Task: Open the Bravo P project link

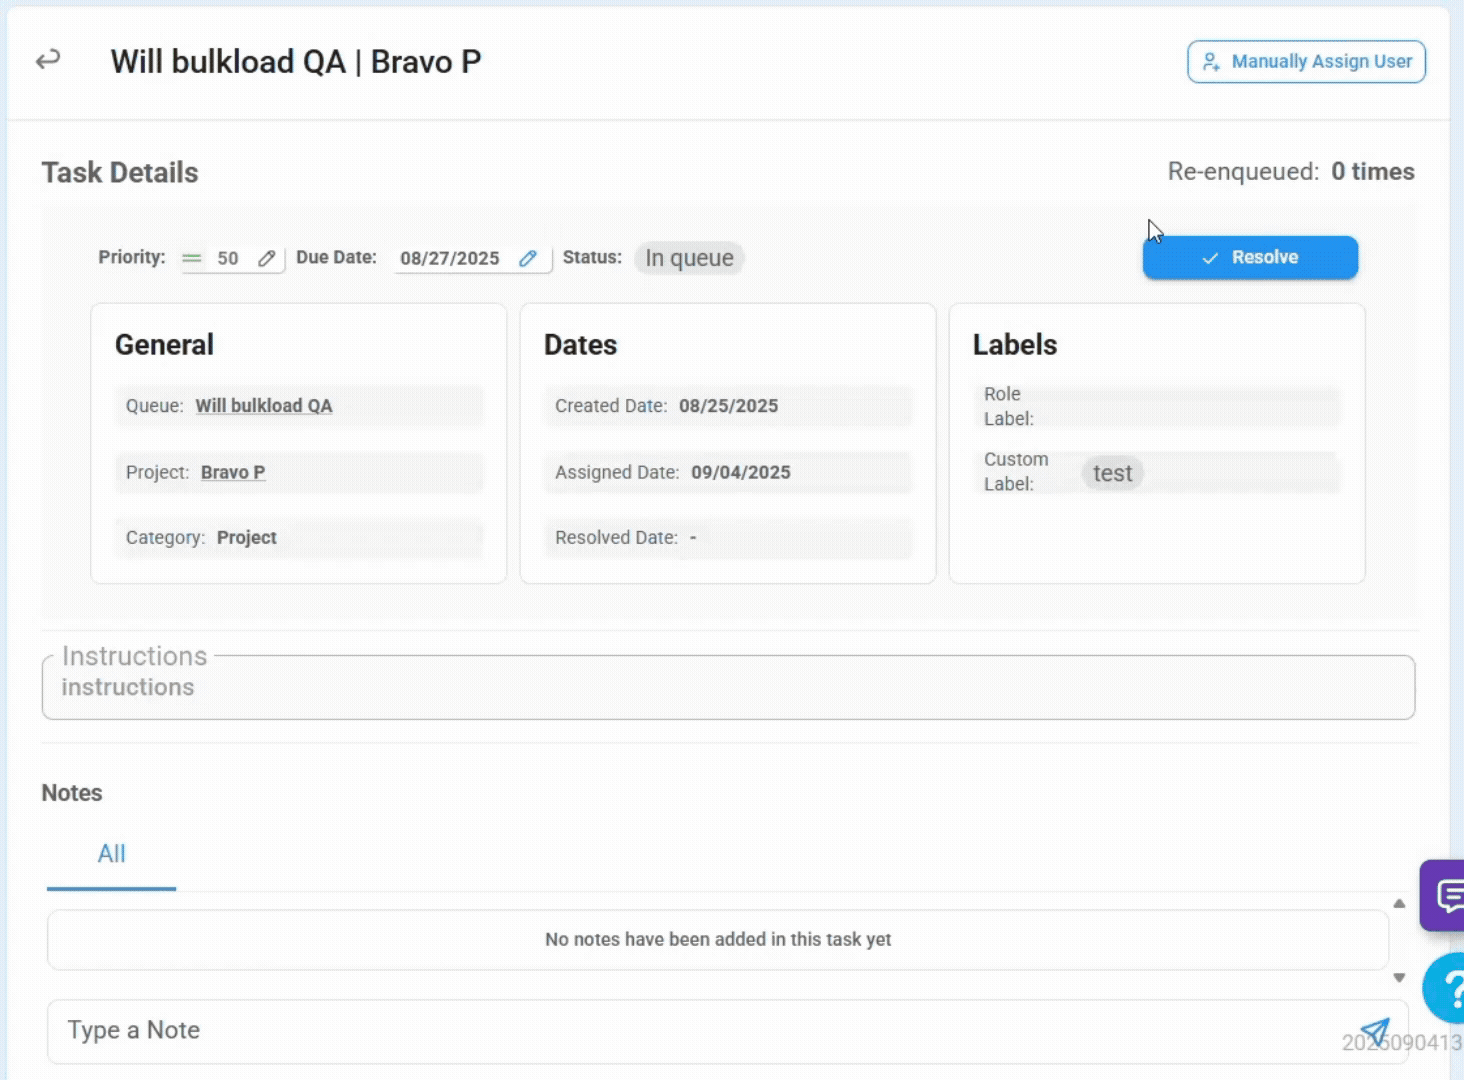Action: coord(233,473)
